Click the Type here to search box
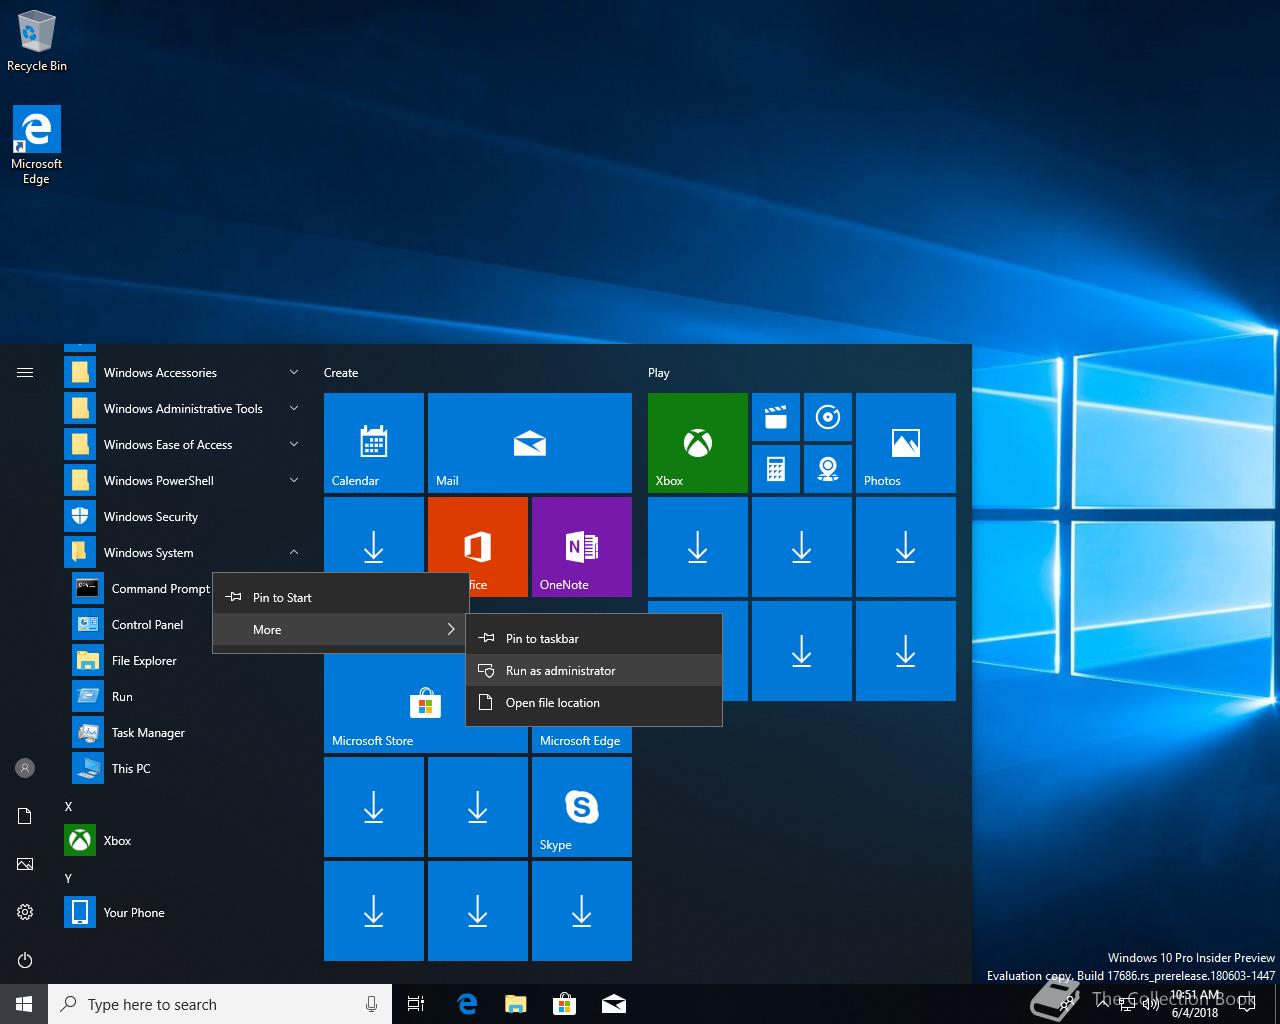Image resolution: width=1280 pixels, height=1024 pixels. point(220,1004)
